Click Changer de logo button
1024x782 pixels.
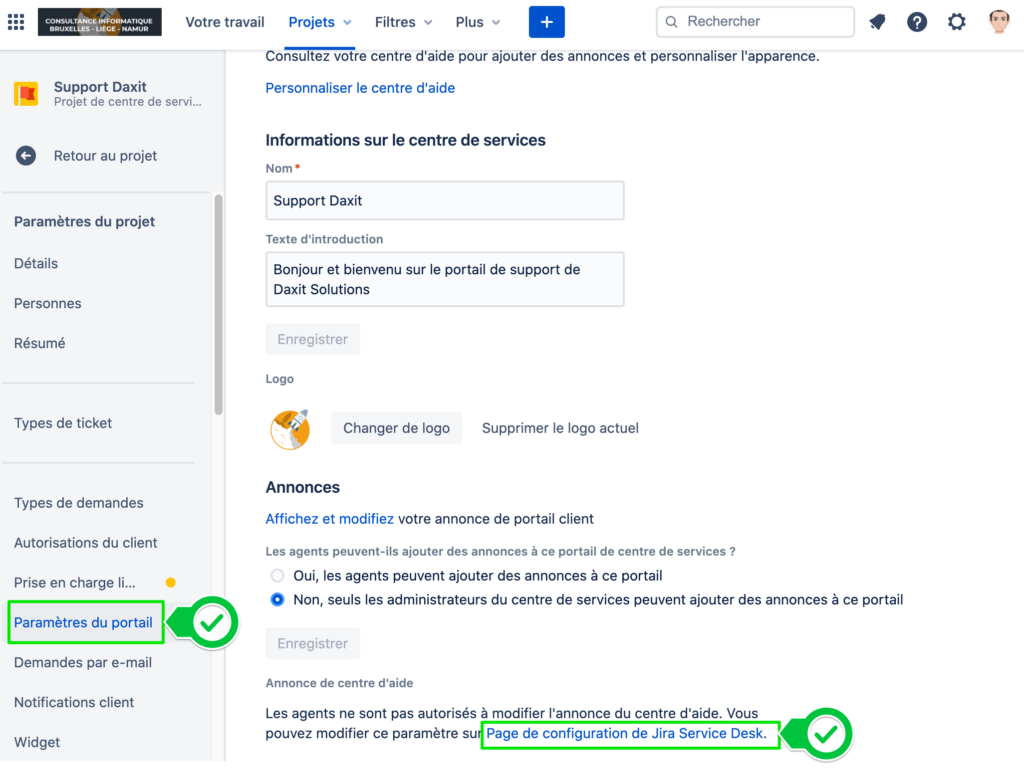click(x=396, y=428)
